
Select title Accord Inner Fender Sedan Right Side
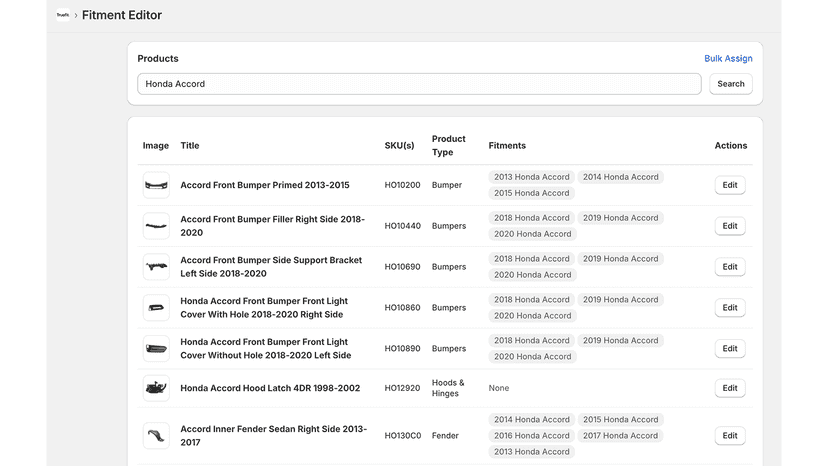[274, 436]
